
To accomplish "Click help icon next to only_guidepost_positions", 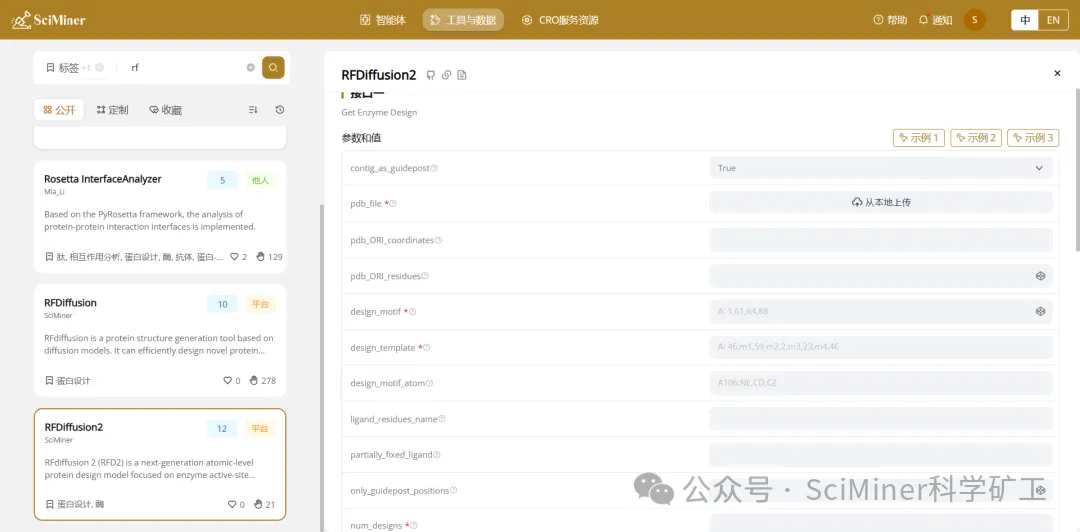I will click(453, 491).
